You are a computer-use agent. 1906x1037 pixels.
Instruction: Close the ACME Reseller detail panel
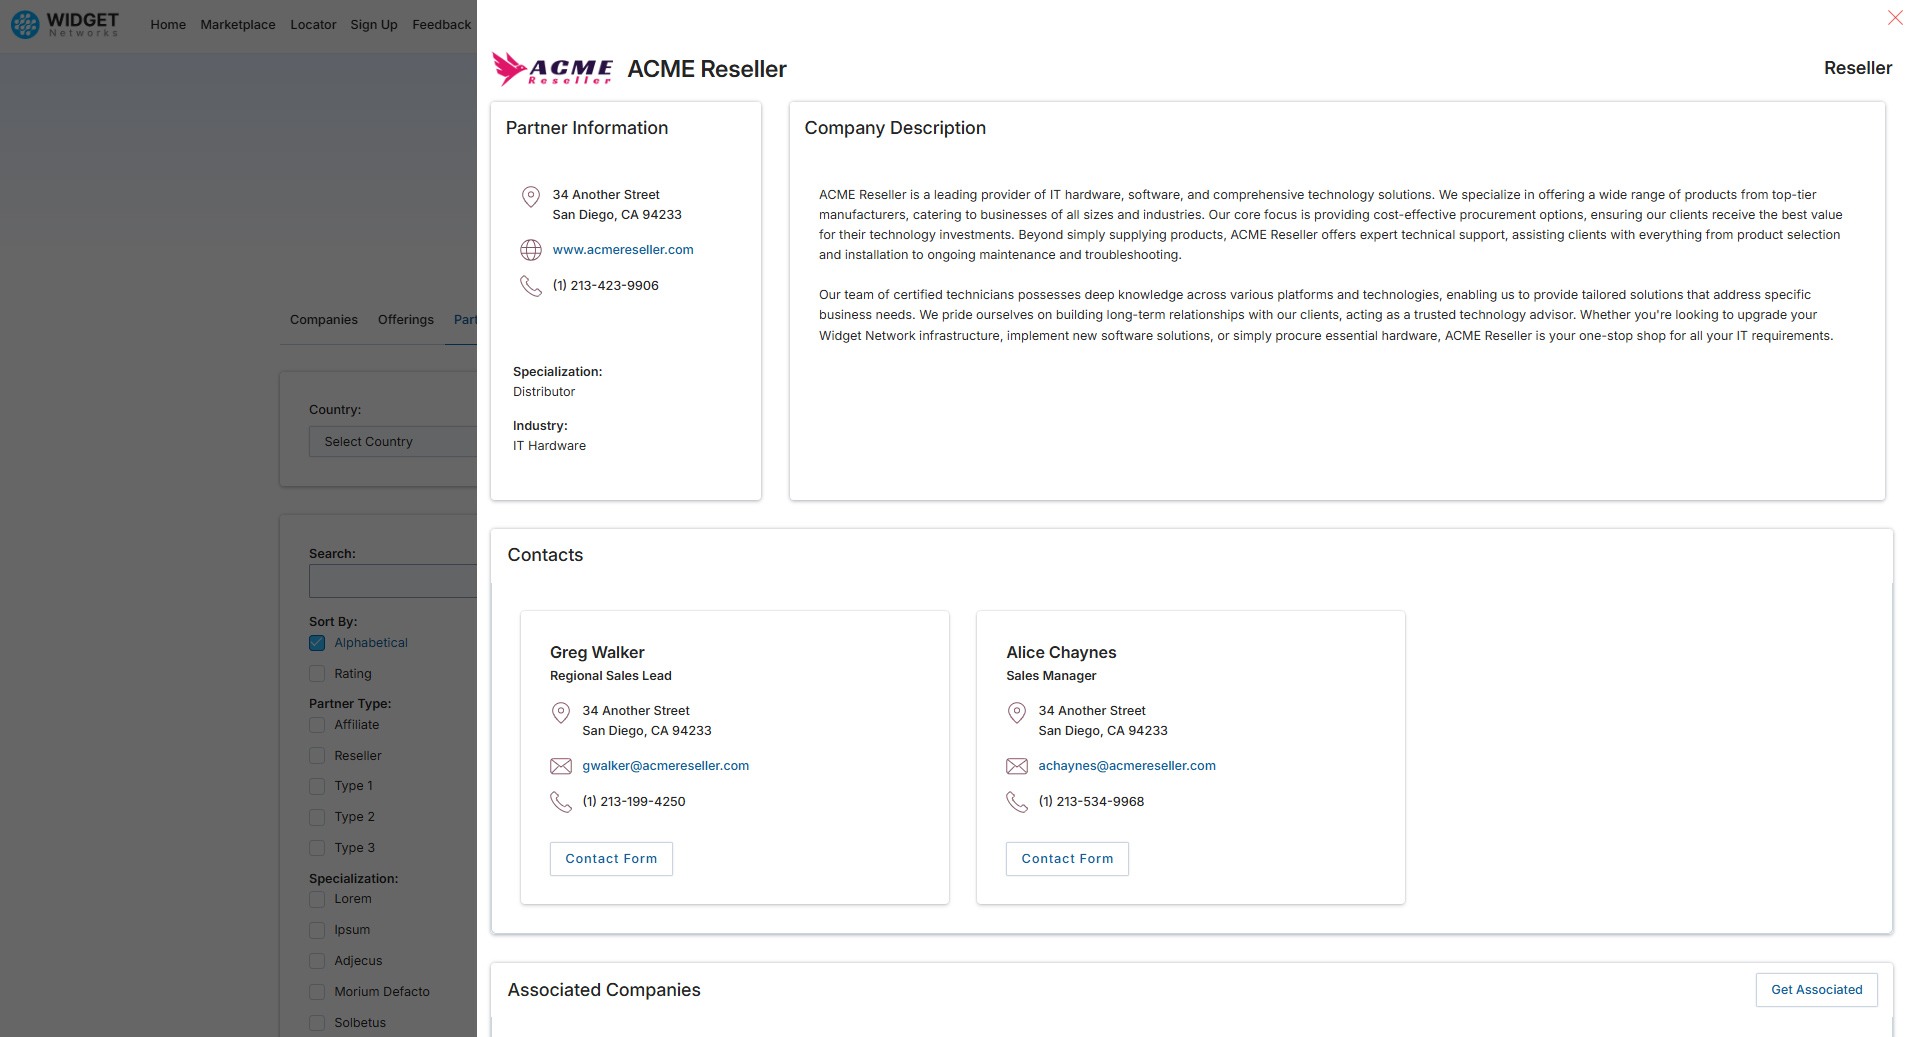1894,18
